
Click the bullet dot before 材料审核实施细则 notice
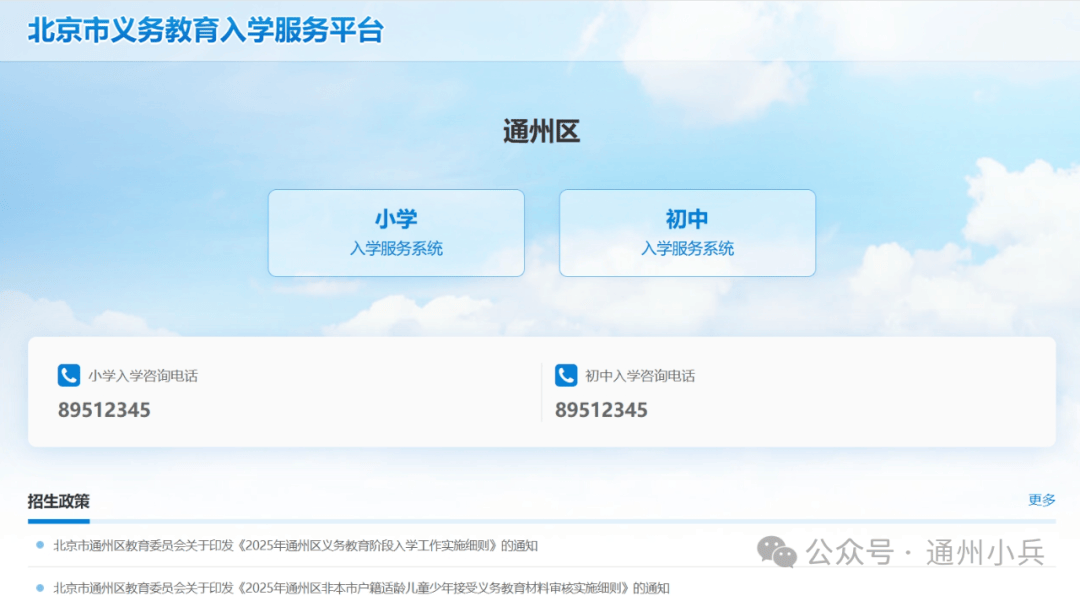point(40,588)
